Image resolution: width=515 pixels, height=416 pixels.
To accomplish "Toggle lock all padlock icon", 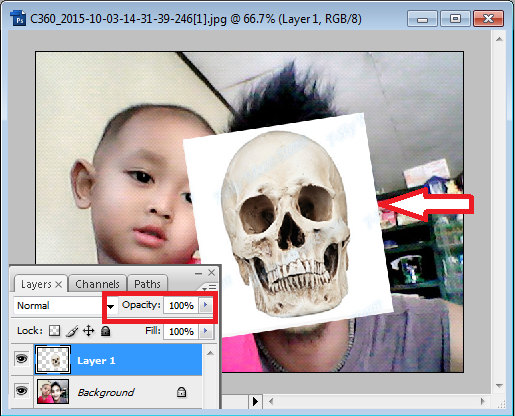I will click(106, 331).
